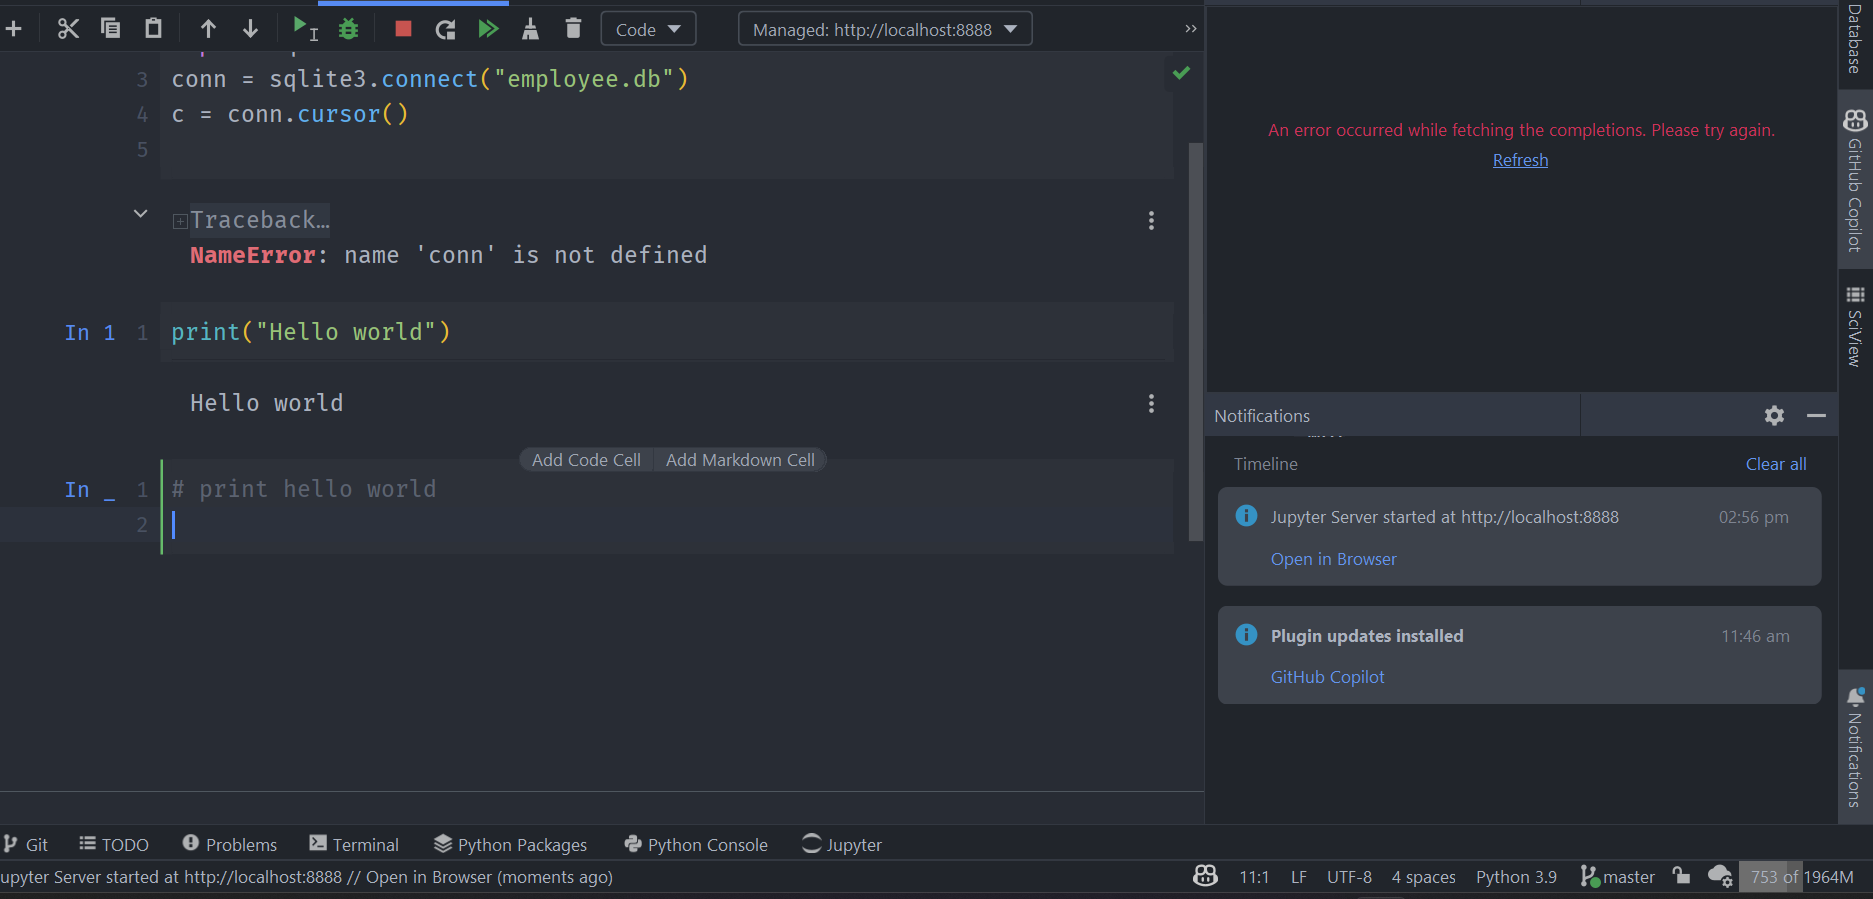This screenshot has height=899, width=1873.
Task: Click the green checkmark inspection indicator
Action: [x=1181, y=73]
